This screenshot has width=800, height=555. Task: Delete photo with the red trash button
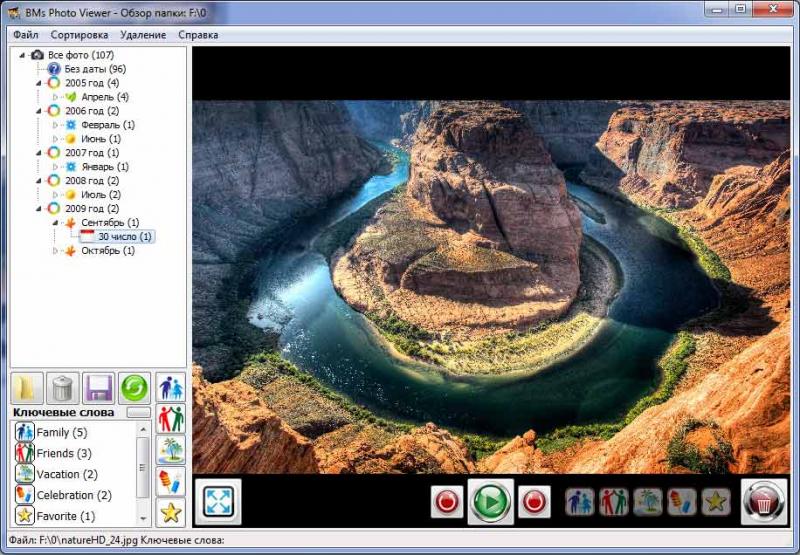point(764,502)
